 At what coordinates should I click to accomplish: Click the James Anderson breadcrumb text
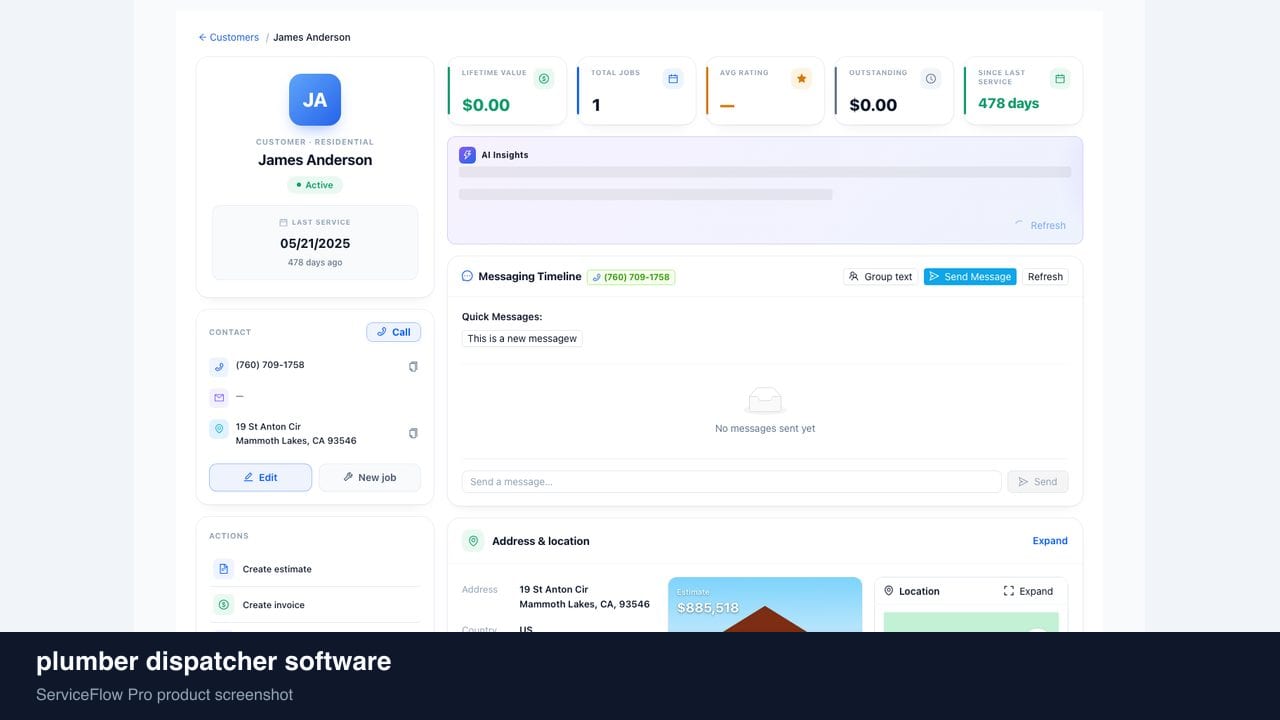(312, 37)
